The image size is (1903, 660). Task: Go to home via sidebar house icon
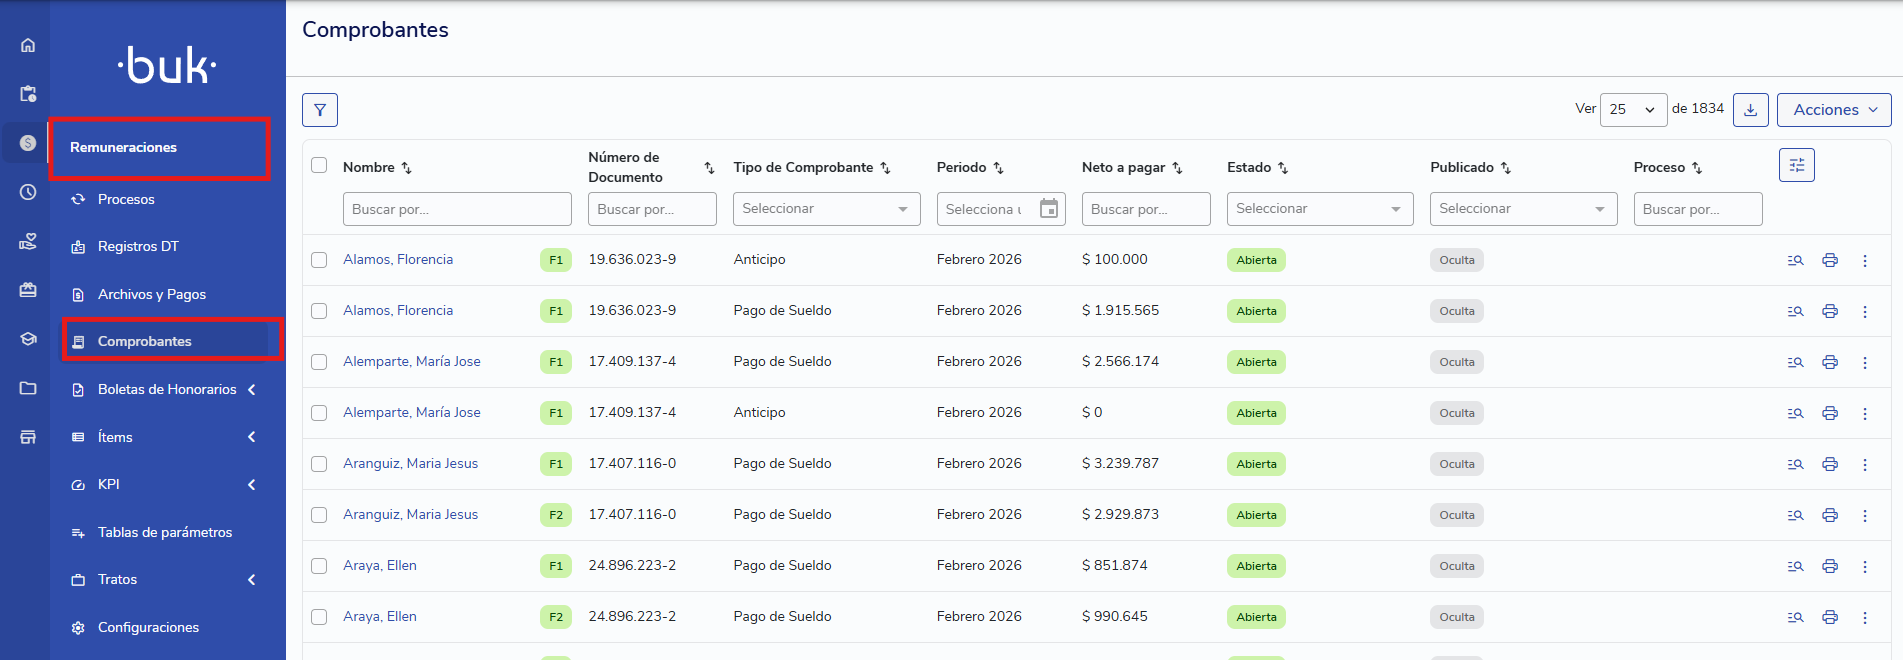point(28,45)
